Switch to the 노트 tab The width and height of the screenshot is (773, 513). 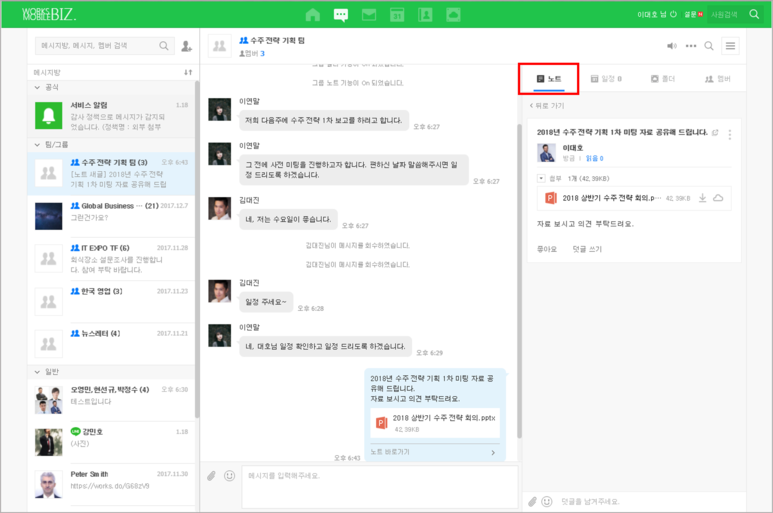click(x=549, y=79)
